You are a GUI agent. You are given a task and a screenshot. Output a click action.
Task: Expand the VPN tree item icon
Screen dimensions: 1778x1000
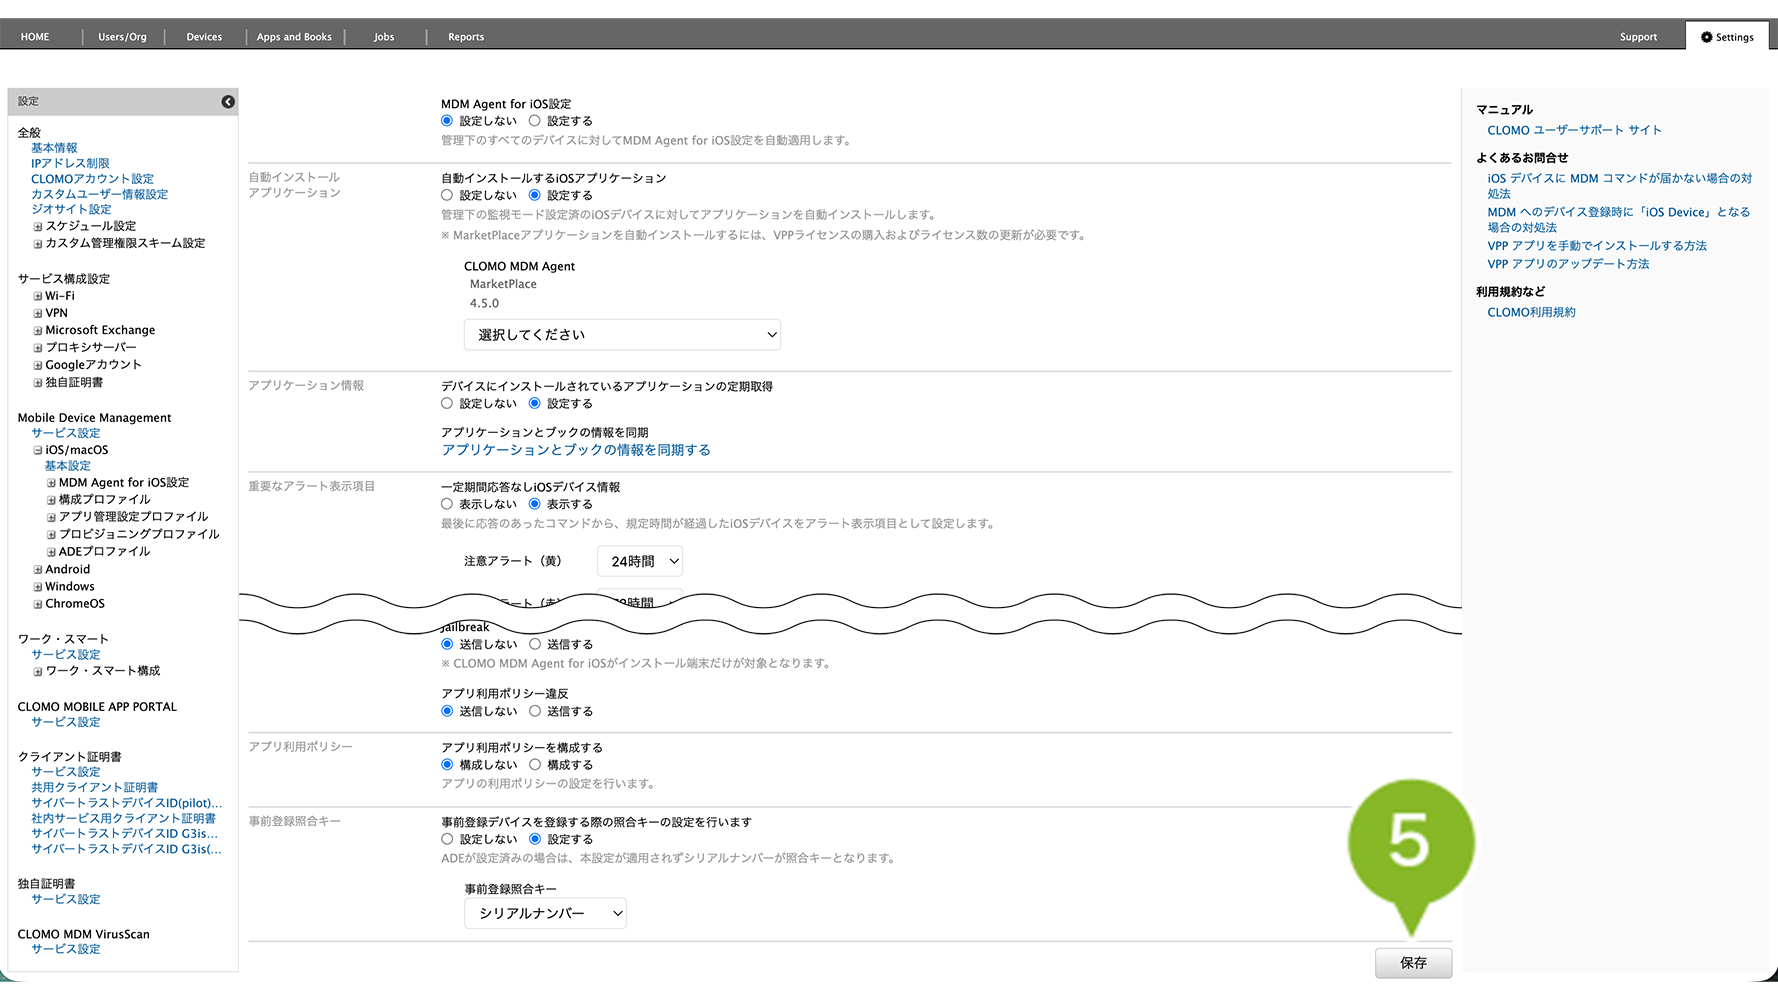click(x=38, y=314)
